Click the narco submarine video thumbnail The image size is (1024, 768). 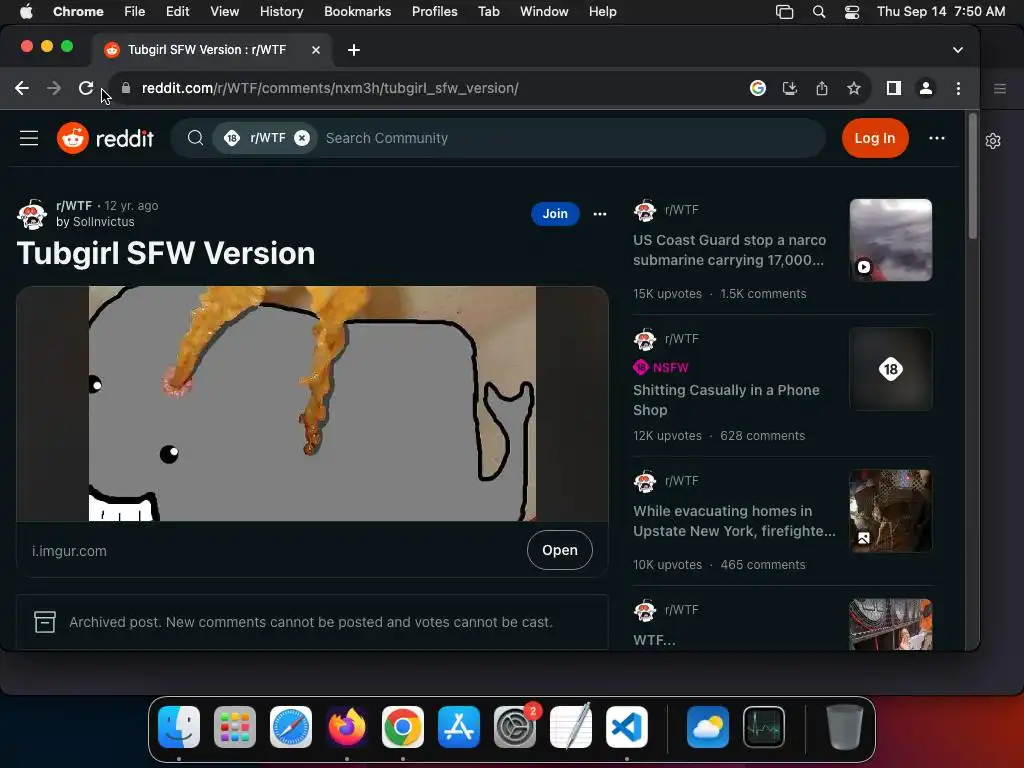890,240
